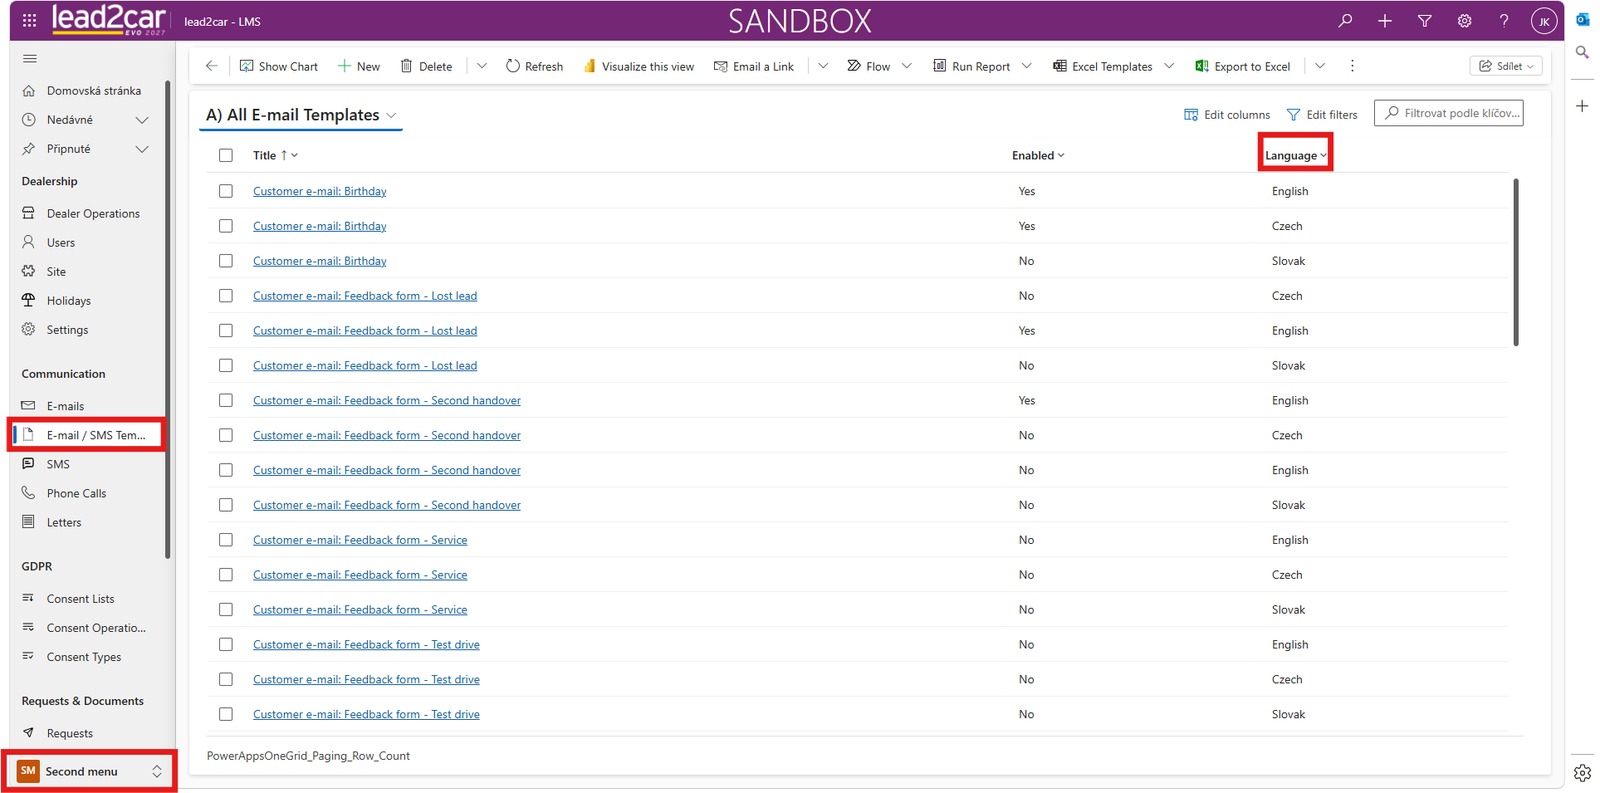Go back with the arrow button
The width and height of the screenshot is (1600, 793).
pyautogui.click(x=211, y=66)
